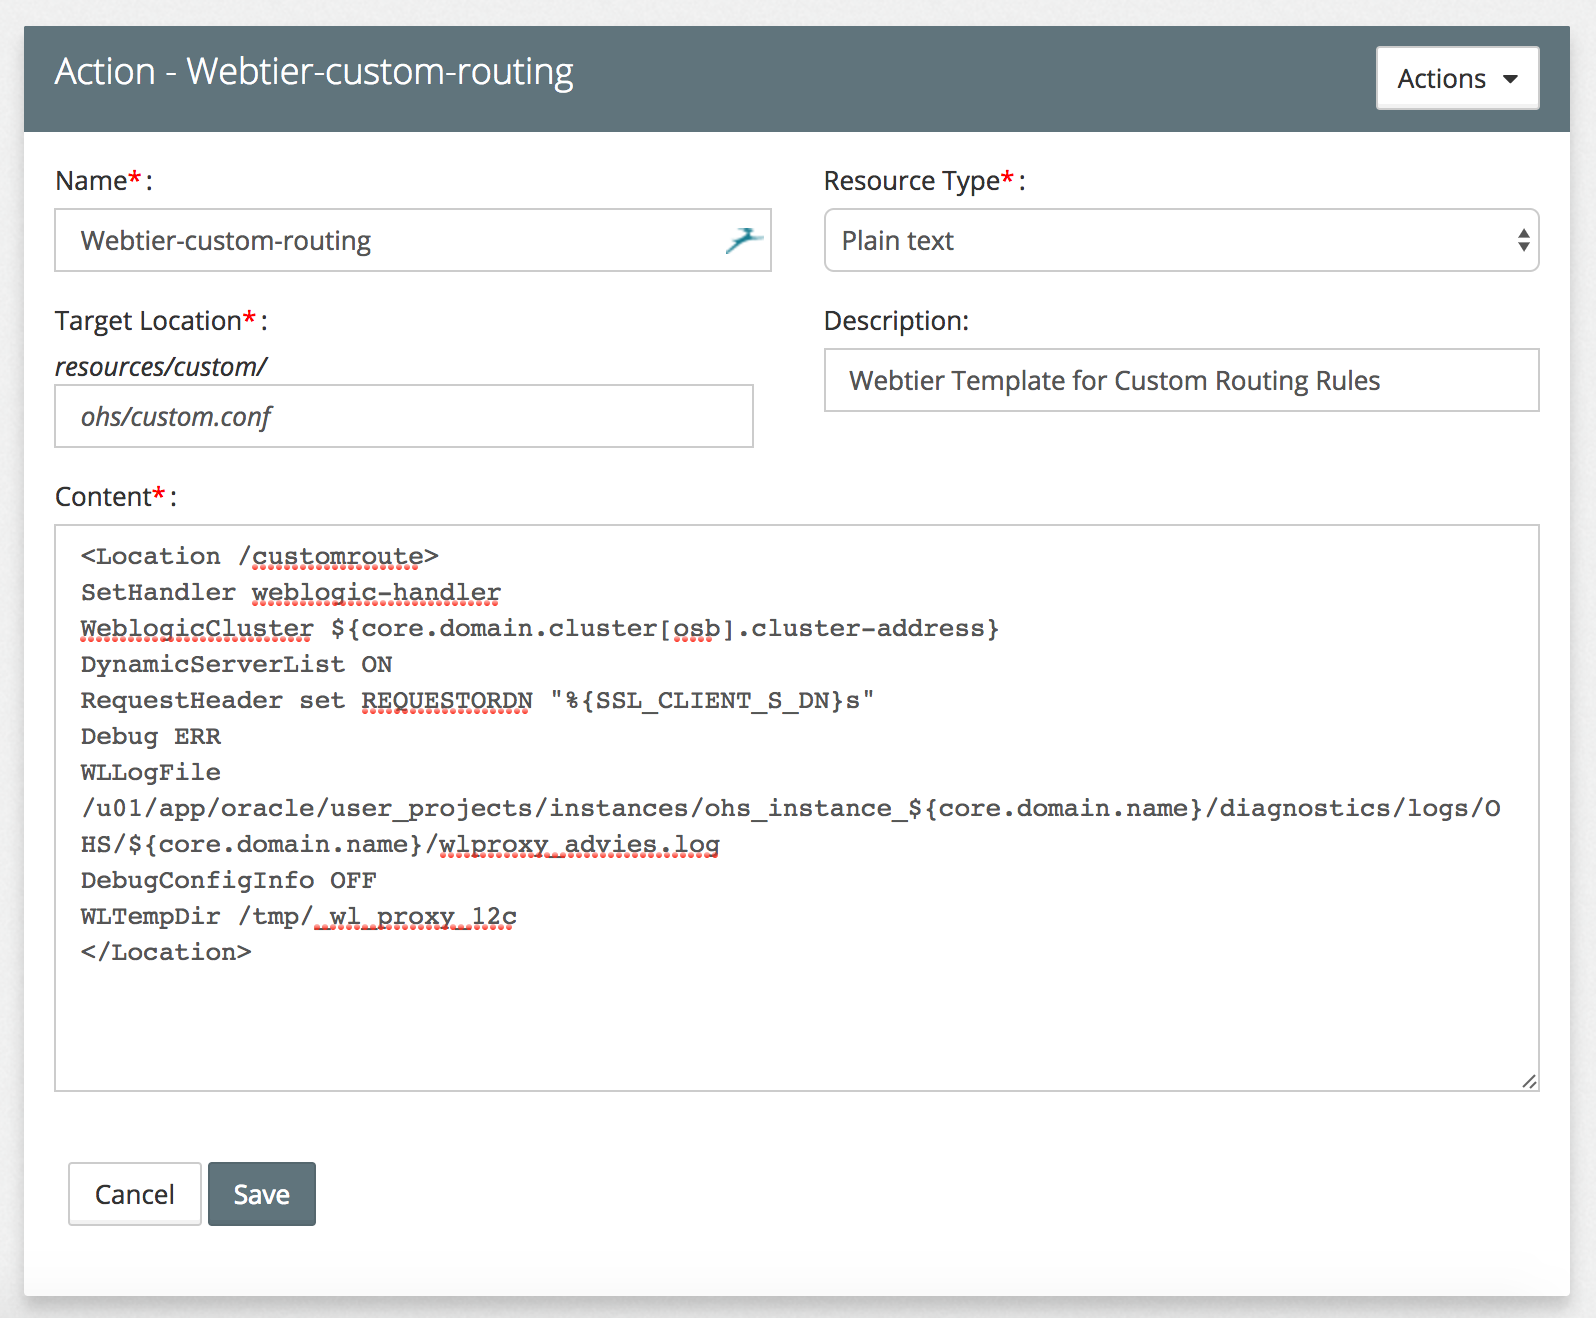Click the 'Debug ERR' line
The image size is (1596, 1318).
pos(151,737)
